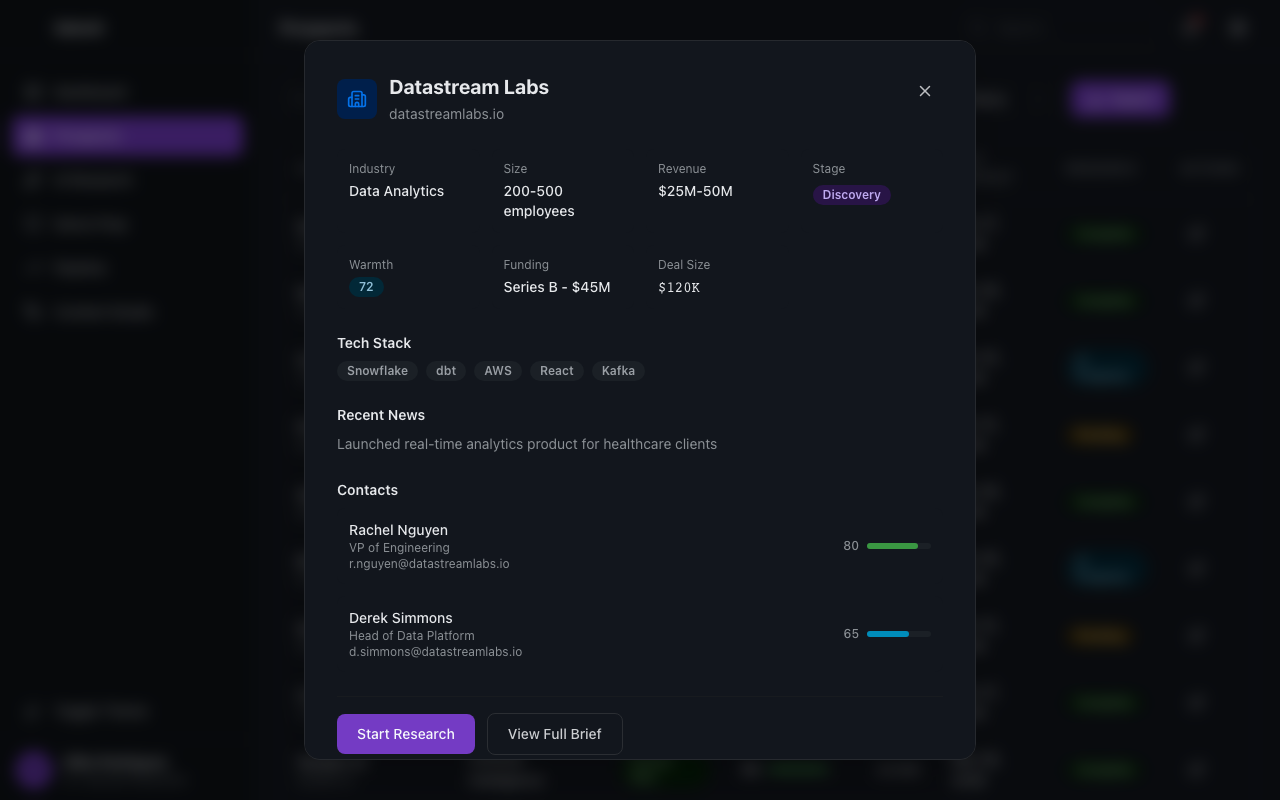Open View Full Brief
The width and height of the screenshot is (1280, 800).
555,734
